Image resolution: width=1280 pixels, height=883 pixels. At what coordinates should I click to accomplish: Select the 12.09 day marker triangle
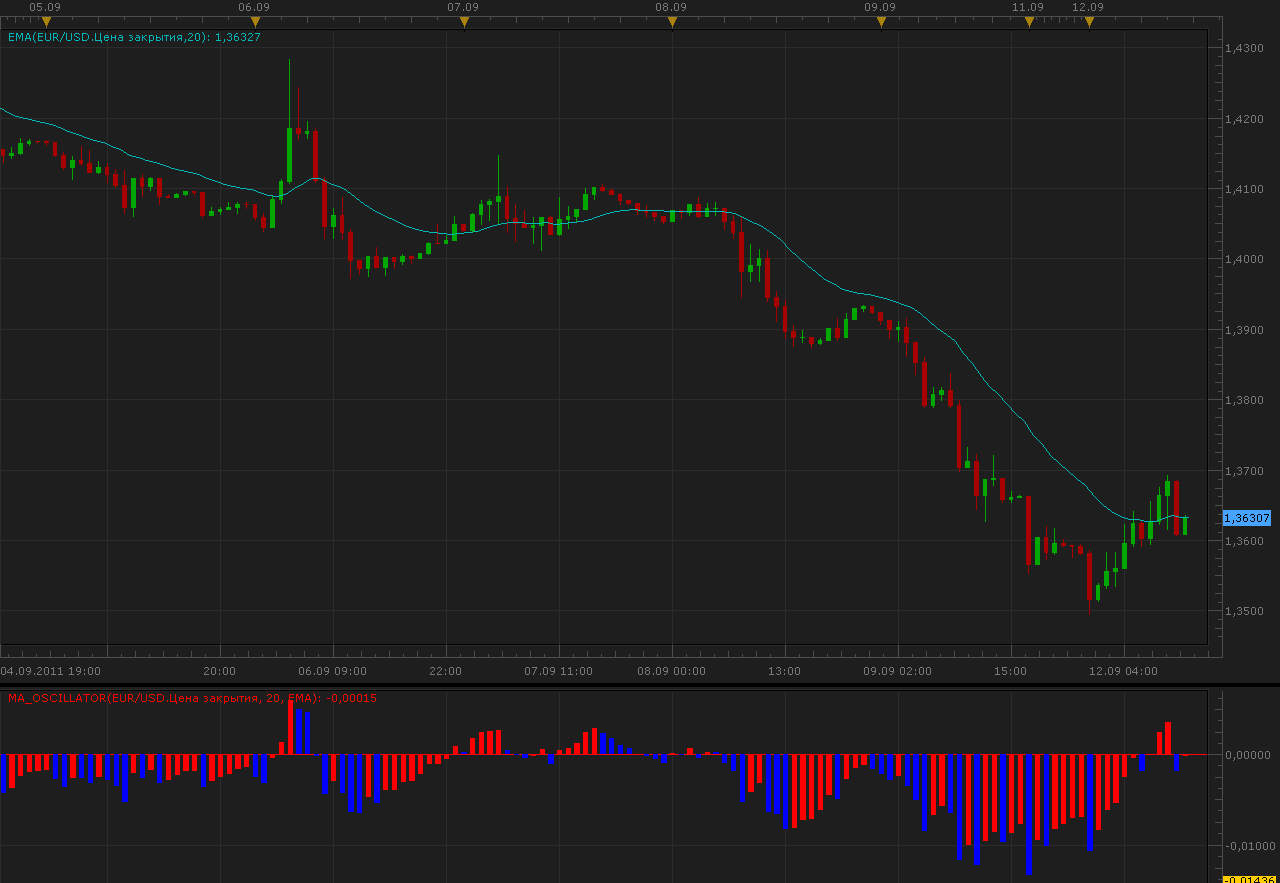tap(1089, 22)
